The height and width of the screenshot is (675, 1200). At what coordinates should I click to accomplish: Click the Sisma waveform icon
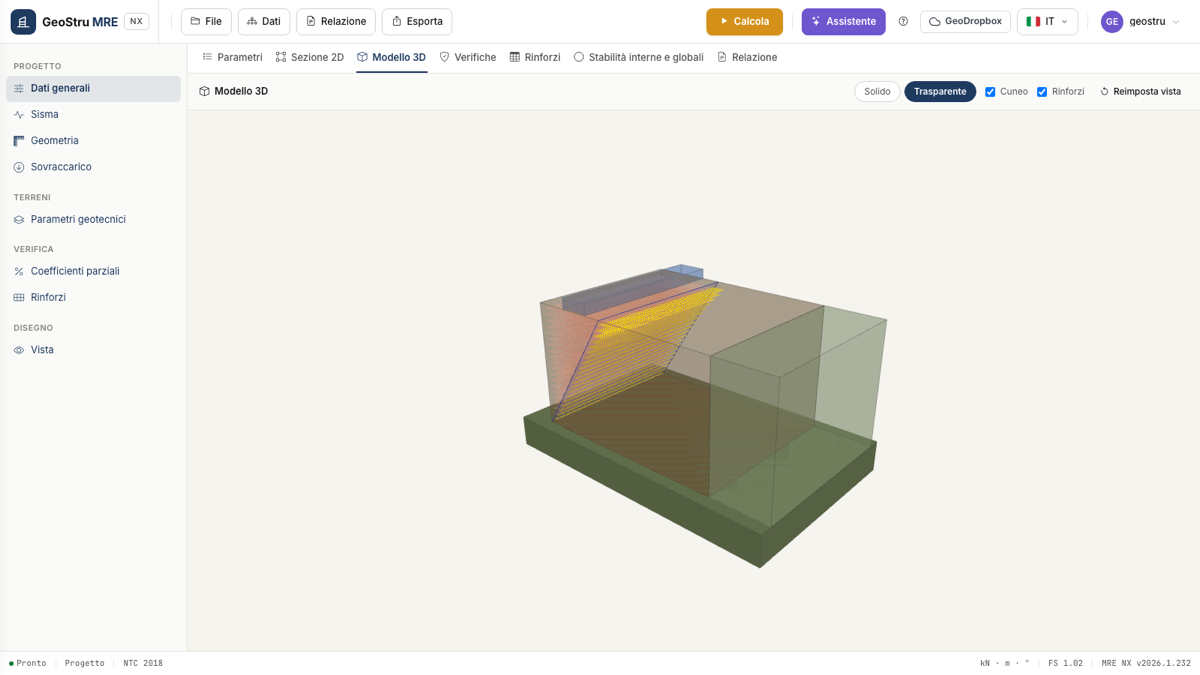19,115
